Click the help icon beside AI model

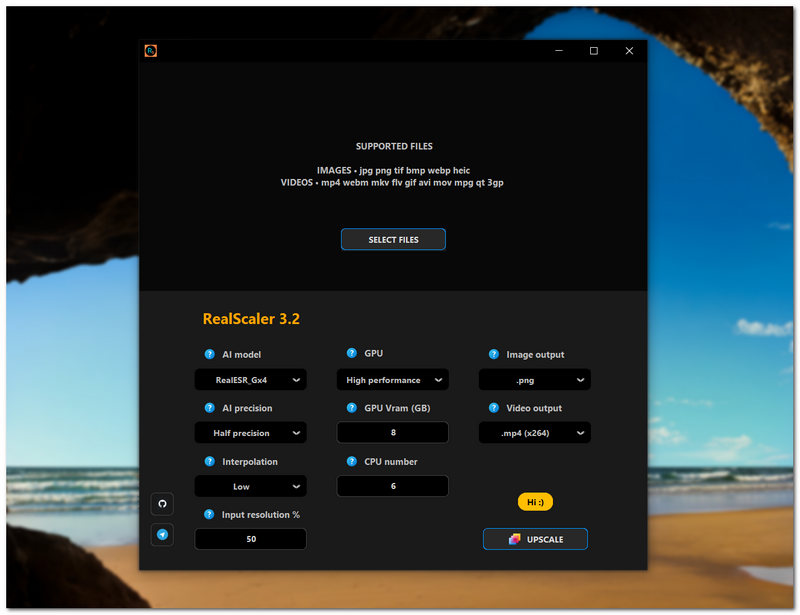209,354
